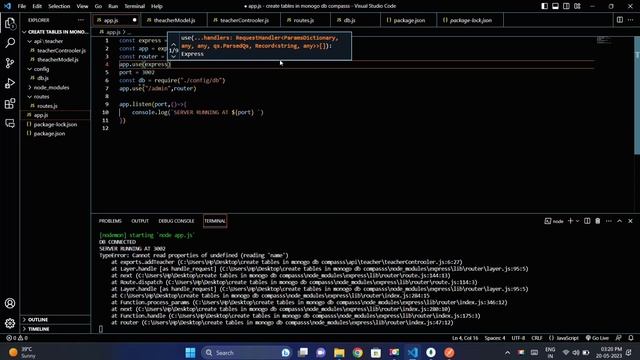Open the Manage gear icon

point(10,323)
